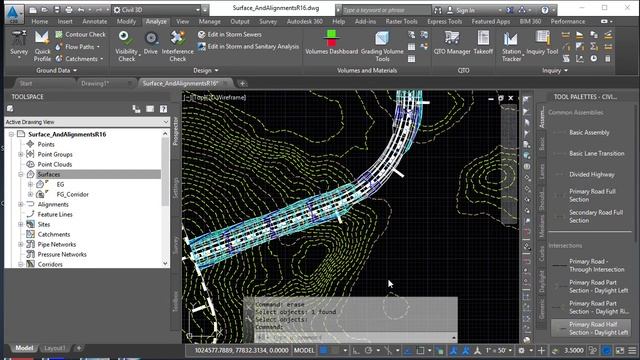Toggle polar tracking in status bar
Viewport: 640px width, 360px height.
pos(369,350)
